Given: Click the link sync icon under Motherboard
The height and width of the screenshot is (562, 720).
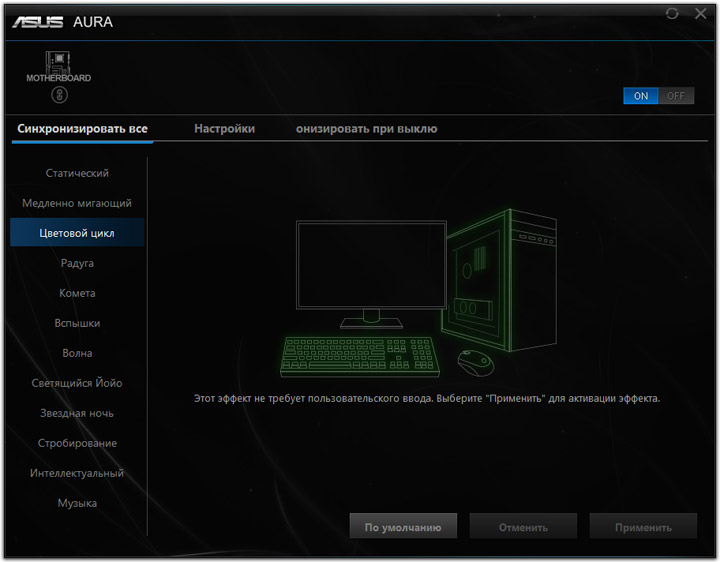Looking at the screenshot, I should click(59, 95).
